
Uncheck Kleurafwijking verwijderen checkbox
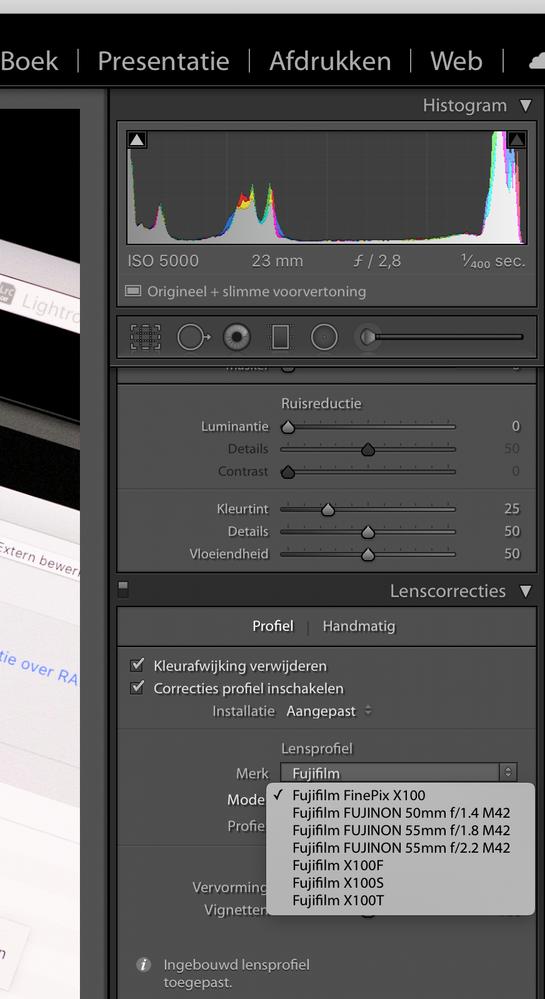[x=137, y=666]
